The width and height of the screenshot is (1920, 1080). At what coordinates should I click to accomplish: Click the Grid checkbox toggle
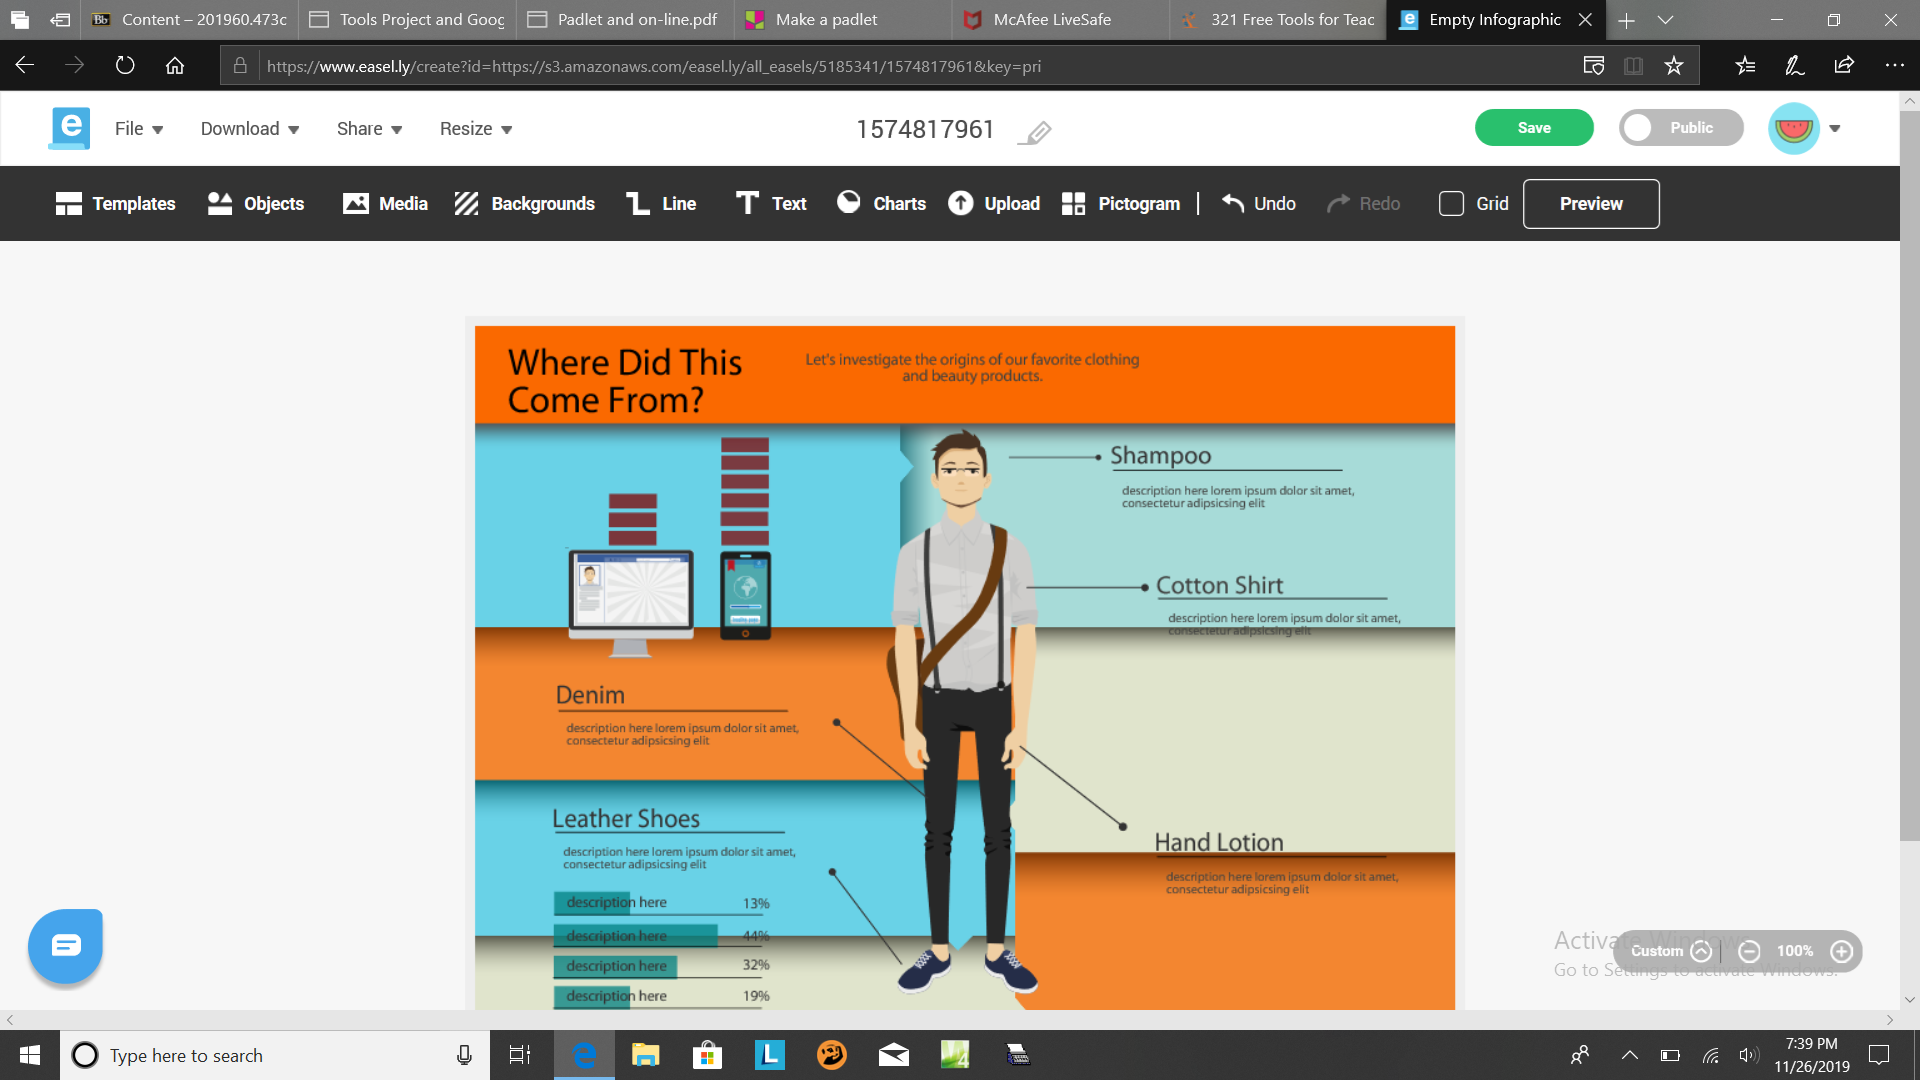[x=1451, y=203]
